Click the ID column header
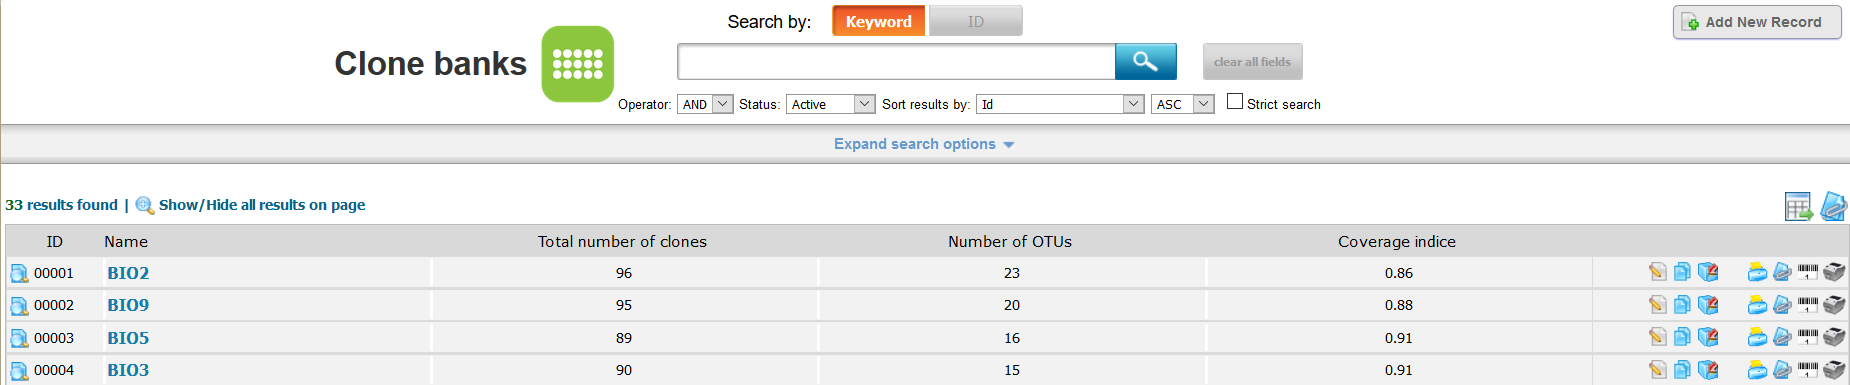The height and width of the screenshot is (385, 1850). coord(55,242)
